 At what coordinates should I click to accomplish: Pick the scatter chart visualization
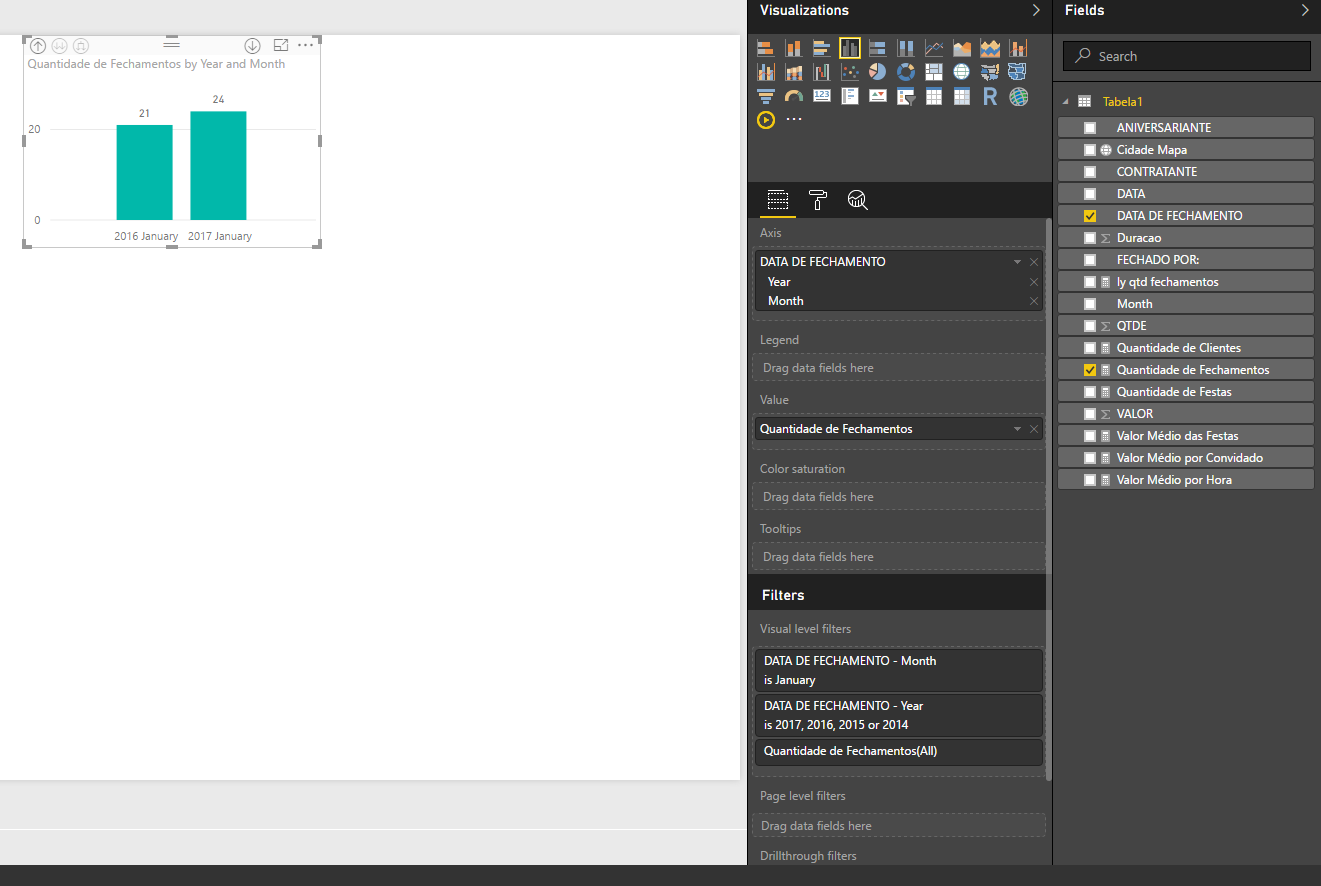click(850, 72)
